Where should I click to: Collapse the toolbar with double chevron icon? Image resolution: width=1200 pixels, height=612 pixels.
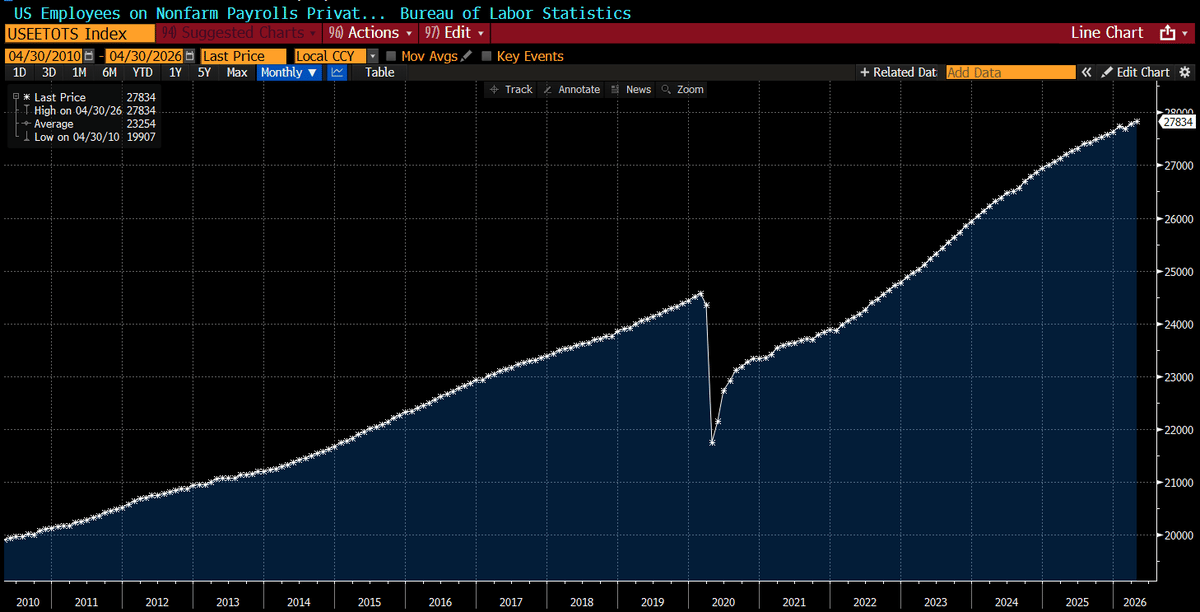tap(1086, 72)
